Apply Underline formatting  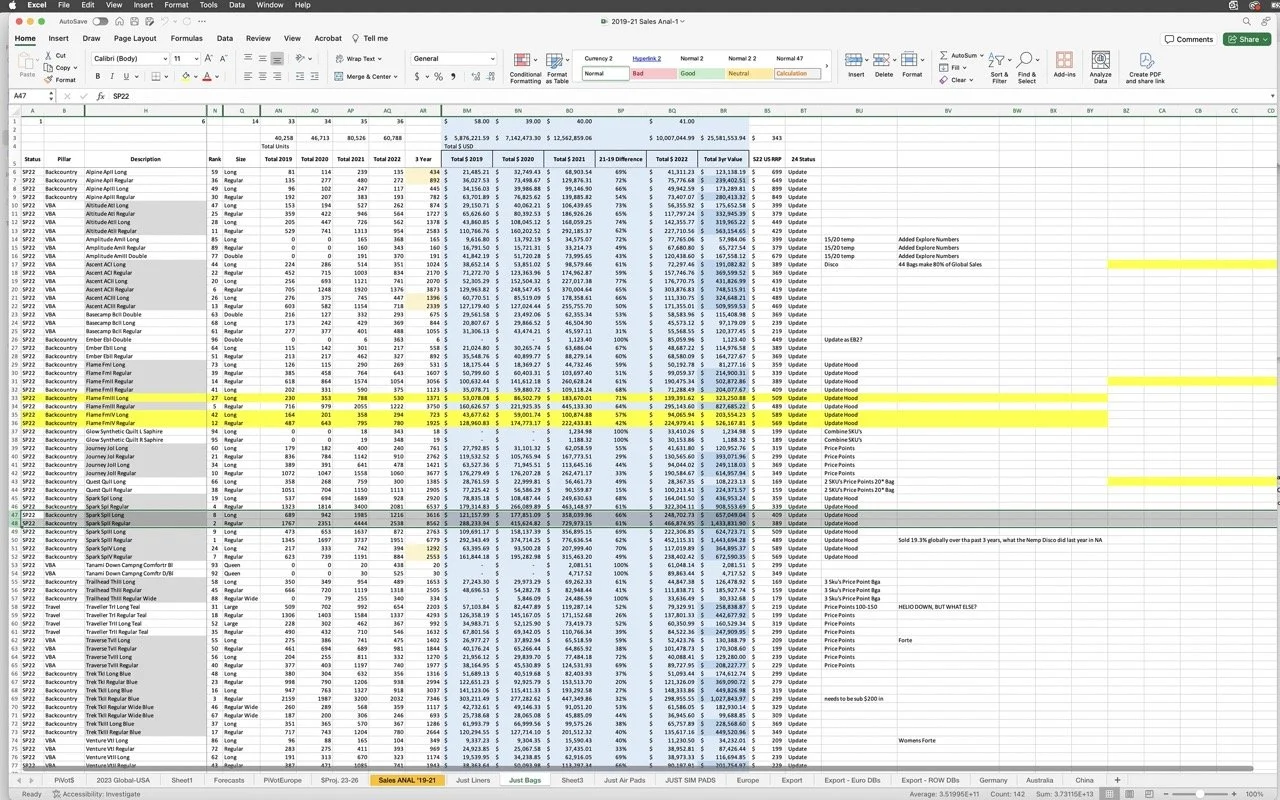[128, 77]
